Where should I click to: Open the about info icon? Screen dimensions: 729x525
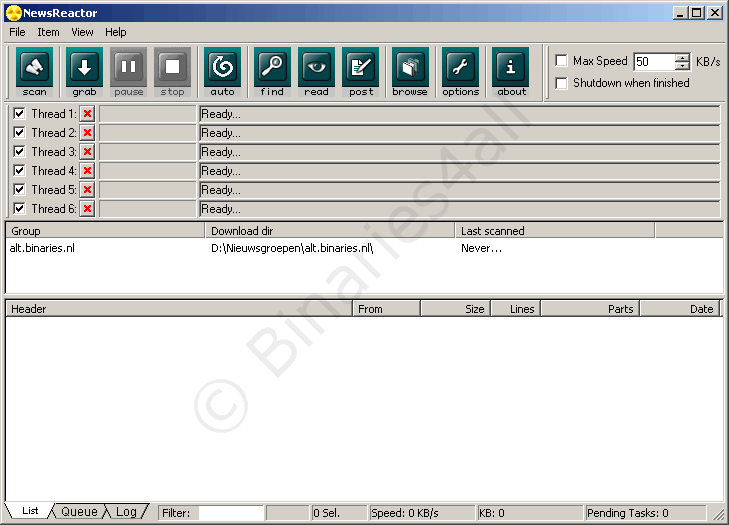pos(510,72)
